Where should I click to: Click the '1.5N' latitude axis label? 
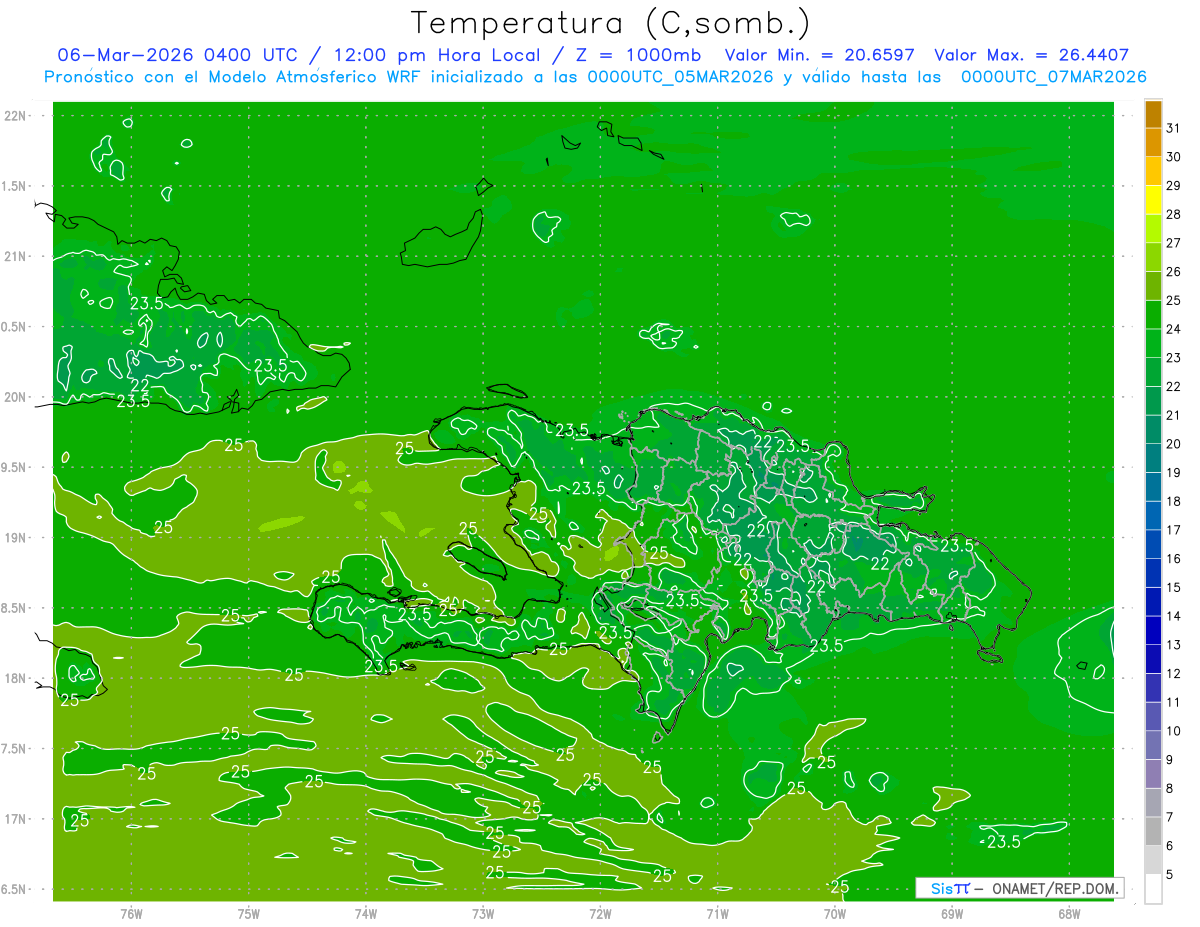14,186
